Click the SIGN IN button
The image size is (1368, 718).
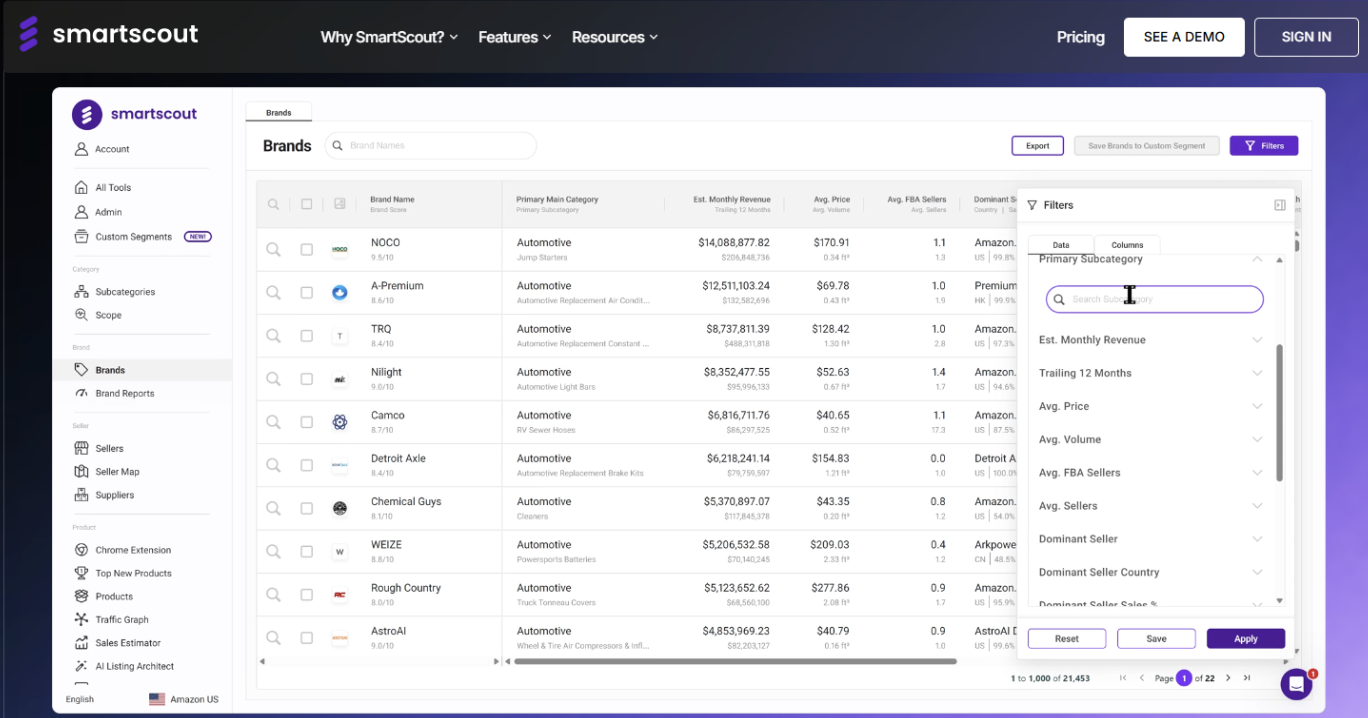point(1306,37)
